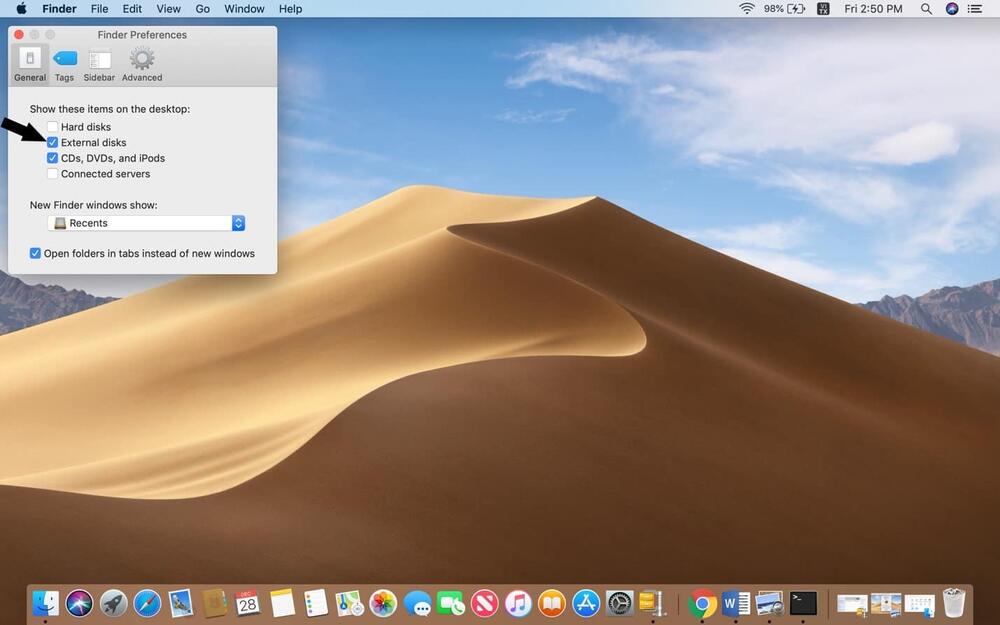Enable the Hard disks checkbox
The image size is (1000, 625).
(x=53, y=127)
